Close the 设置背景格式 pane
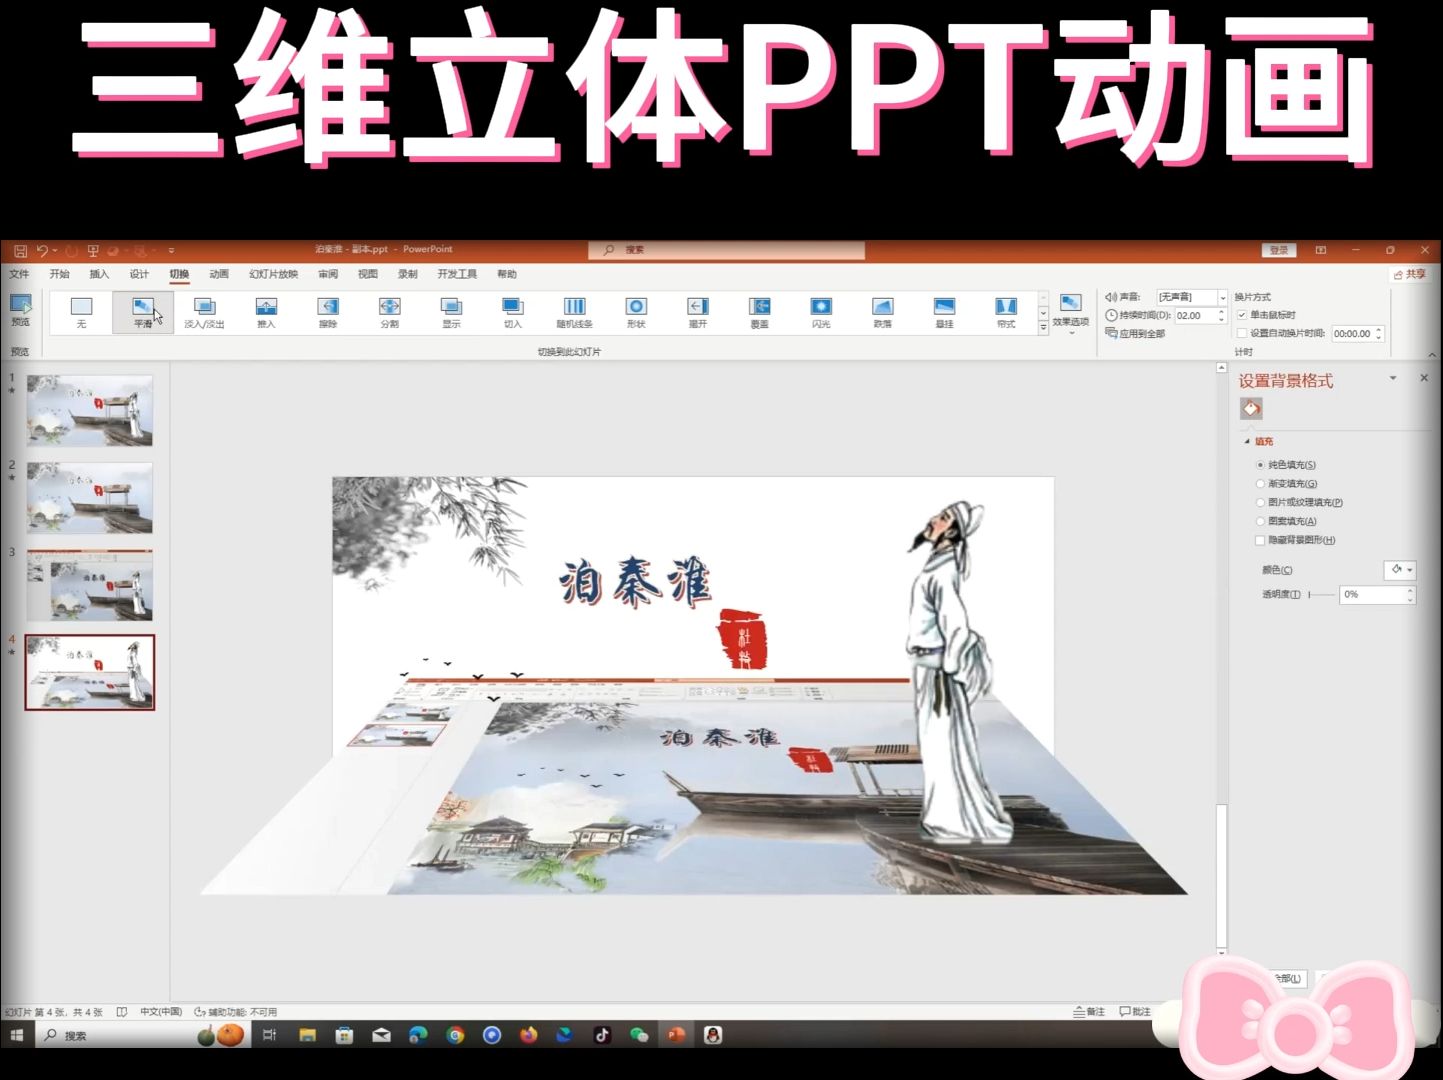 click(x=1424, y=378)
